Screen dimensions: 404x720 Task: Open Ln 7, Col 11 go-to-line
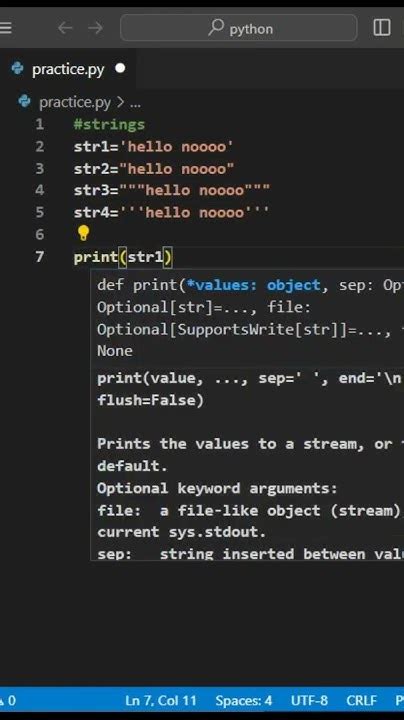click(161, 700)
